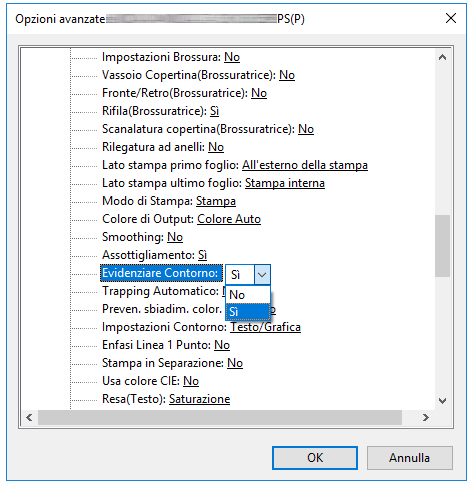Select the Modo di Stampa setting
The image size is (475, 484).
click(169, 201)
